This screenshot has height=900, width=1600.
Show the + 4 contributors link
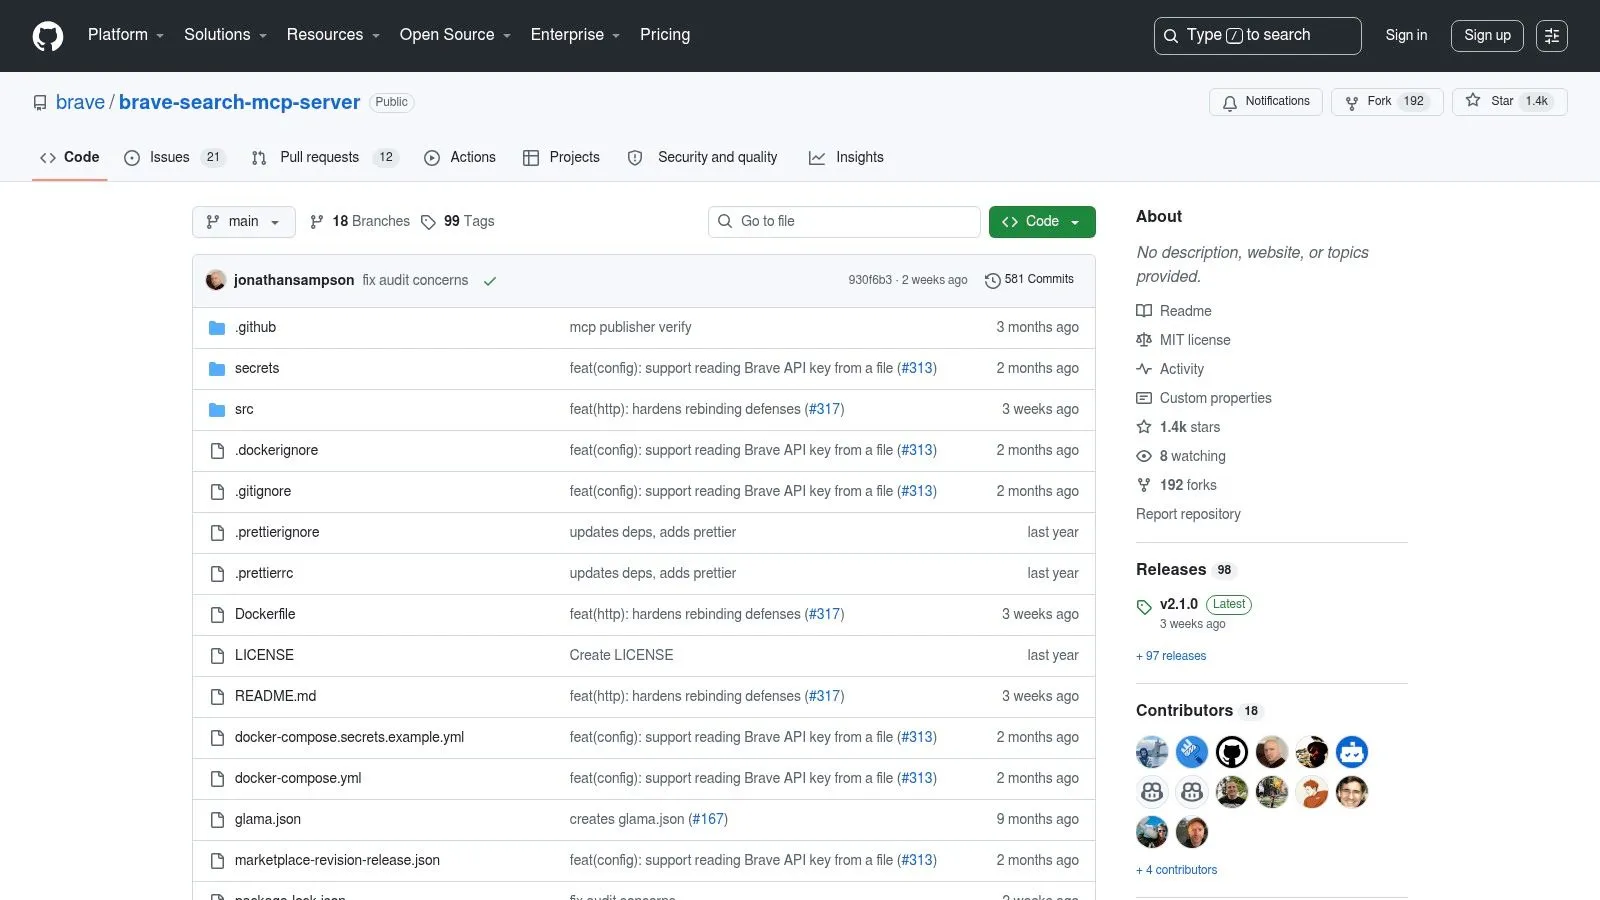(x=1177, y=870)
